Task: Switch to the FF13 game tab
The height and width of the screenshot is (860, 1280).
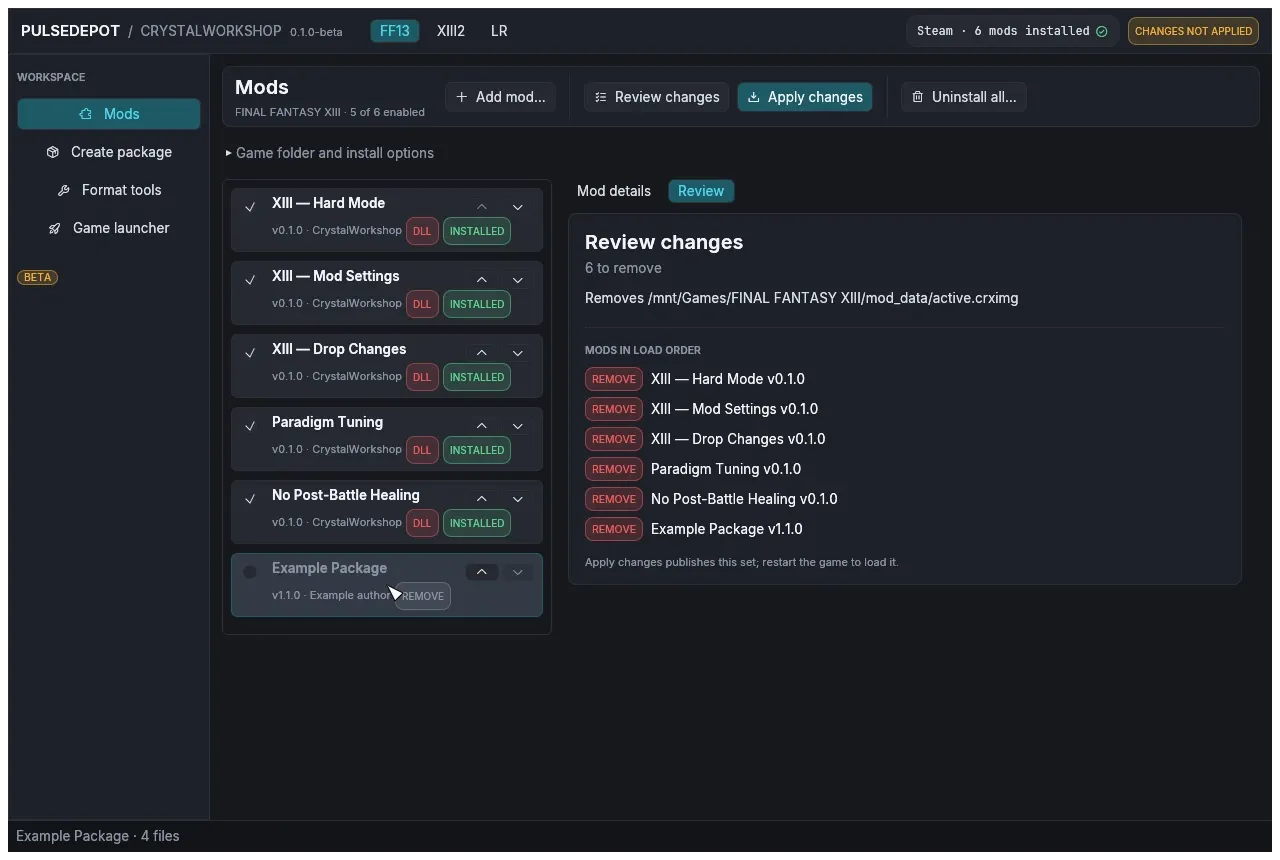Action: (395, 31)
